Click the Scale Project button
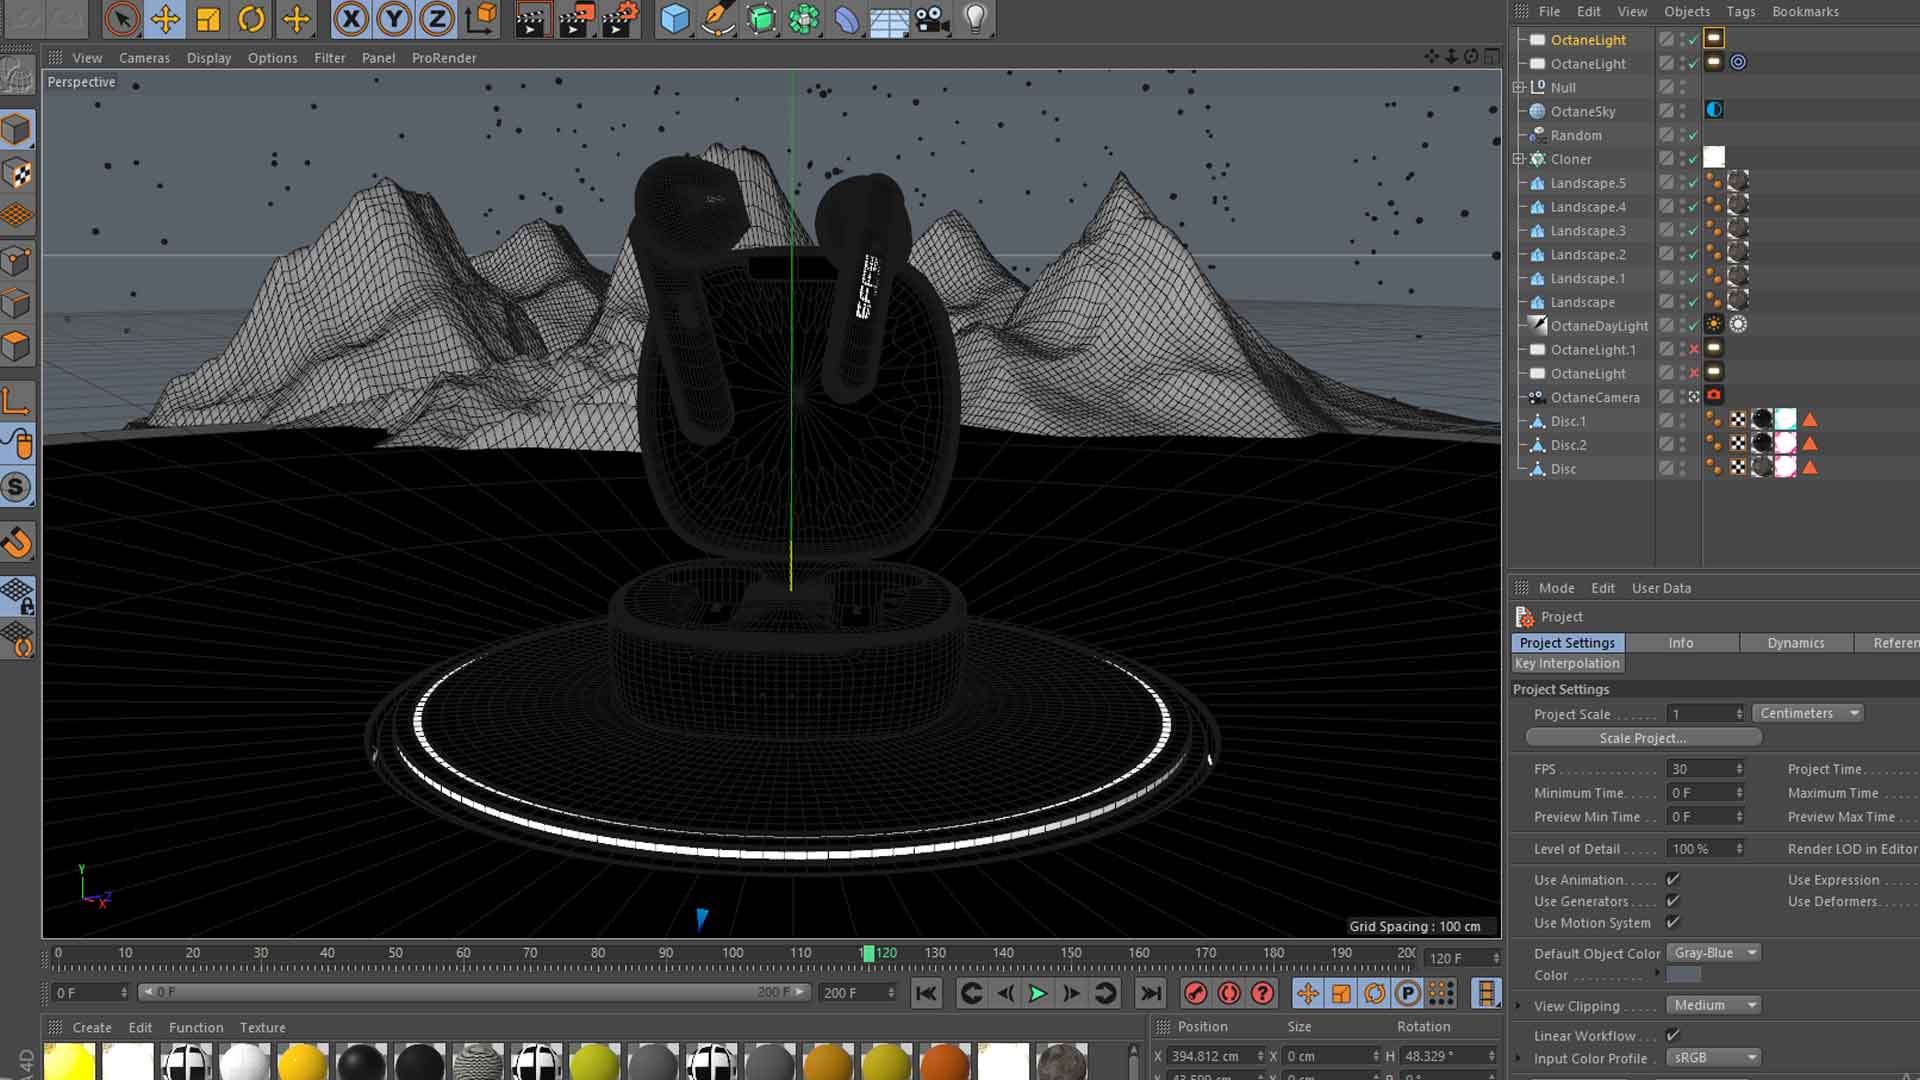 1643,737
